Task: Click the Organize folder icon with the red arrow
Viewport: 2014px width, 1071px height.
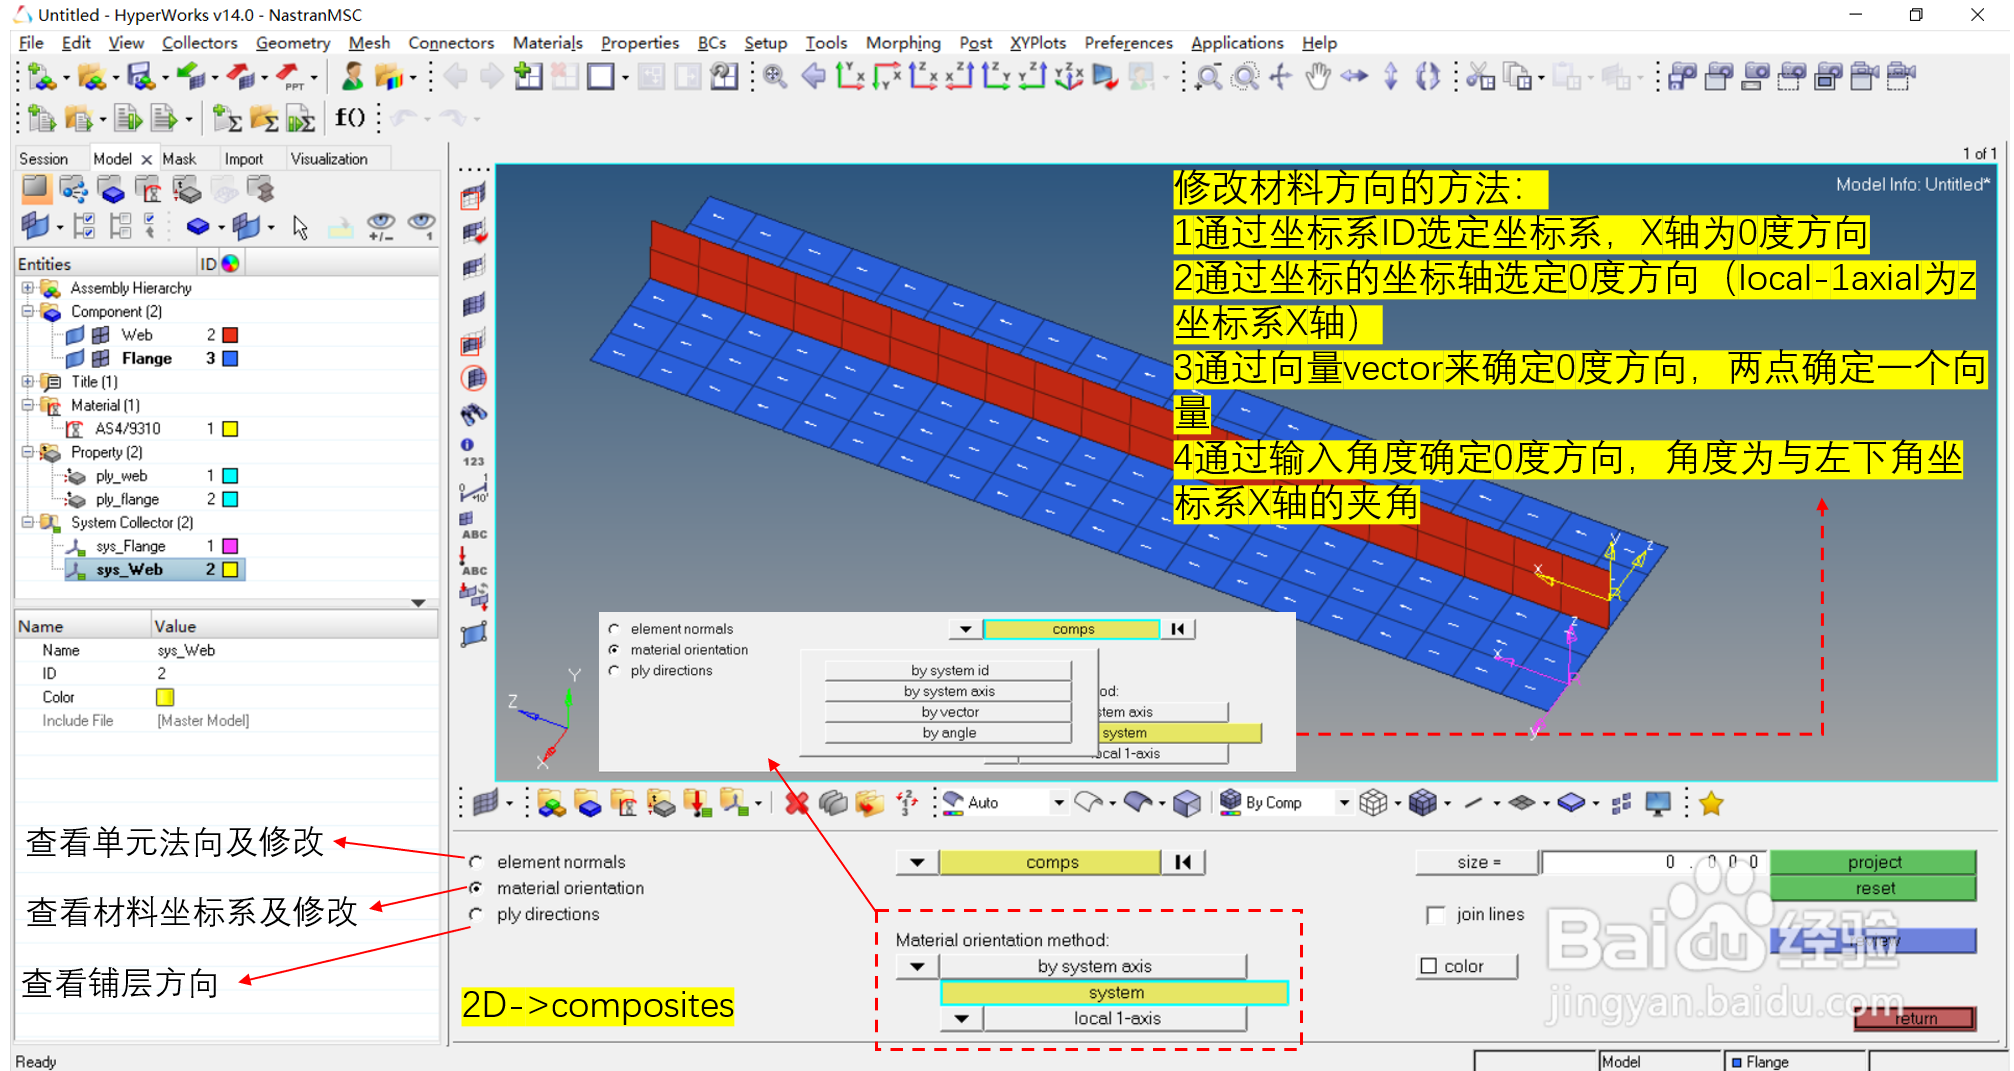Action: click(x=870, y=803)
